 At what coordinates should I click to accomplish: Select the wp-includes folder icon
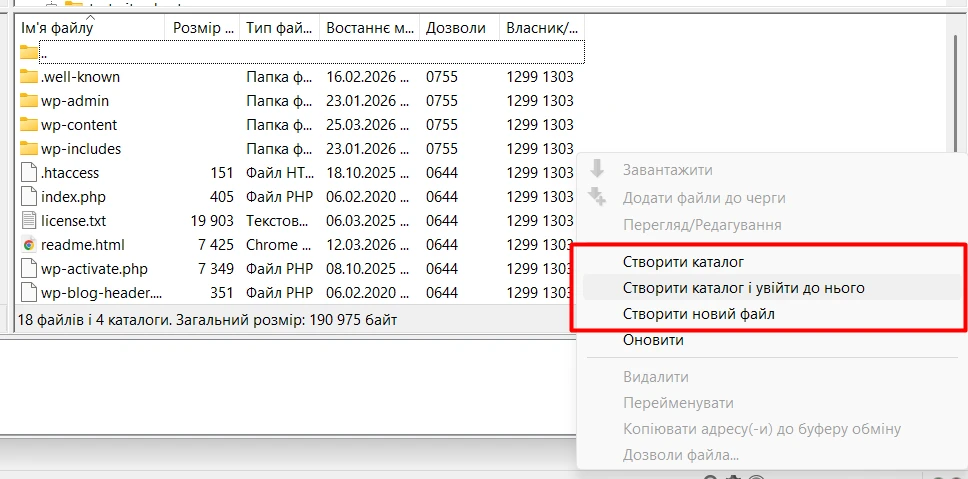(x=28, y=149)
